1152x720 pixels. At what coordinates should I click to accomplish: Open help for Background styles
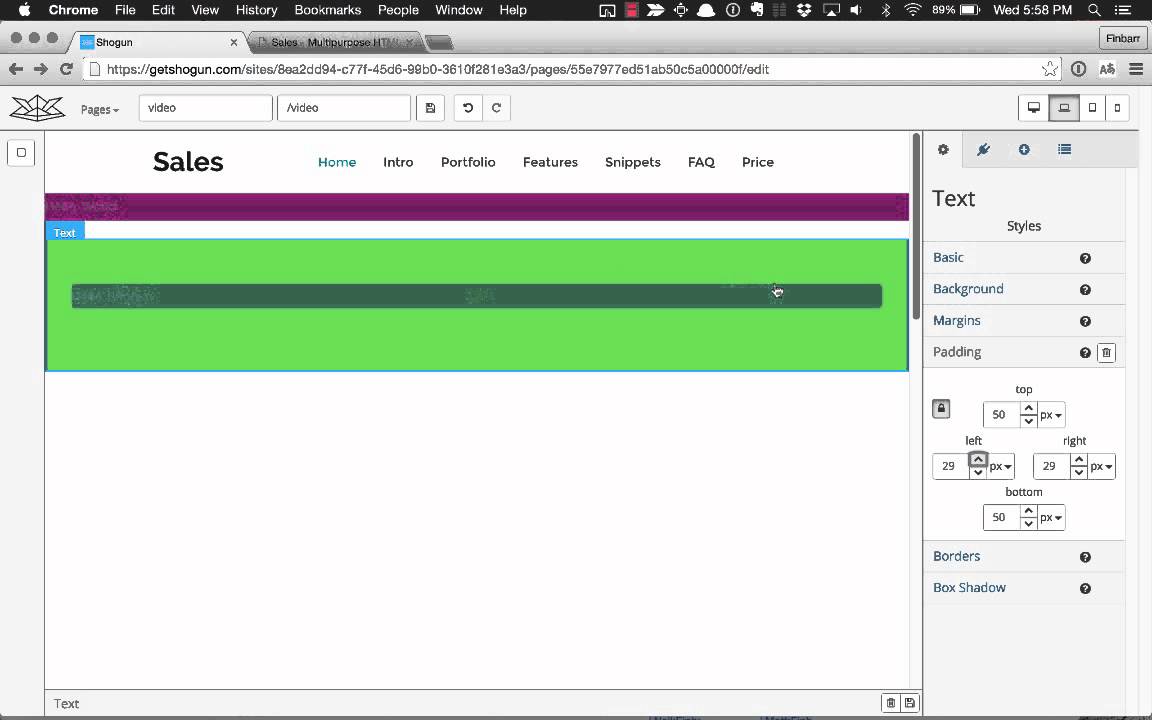tap(1085, 290)
